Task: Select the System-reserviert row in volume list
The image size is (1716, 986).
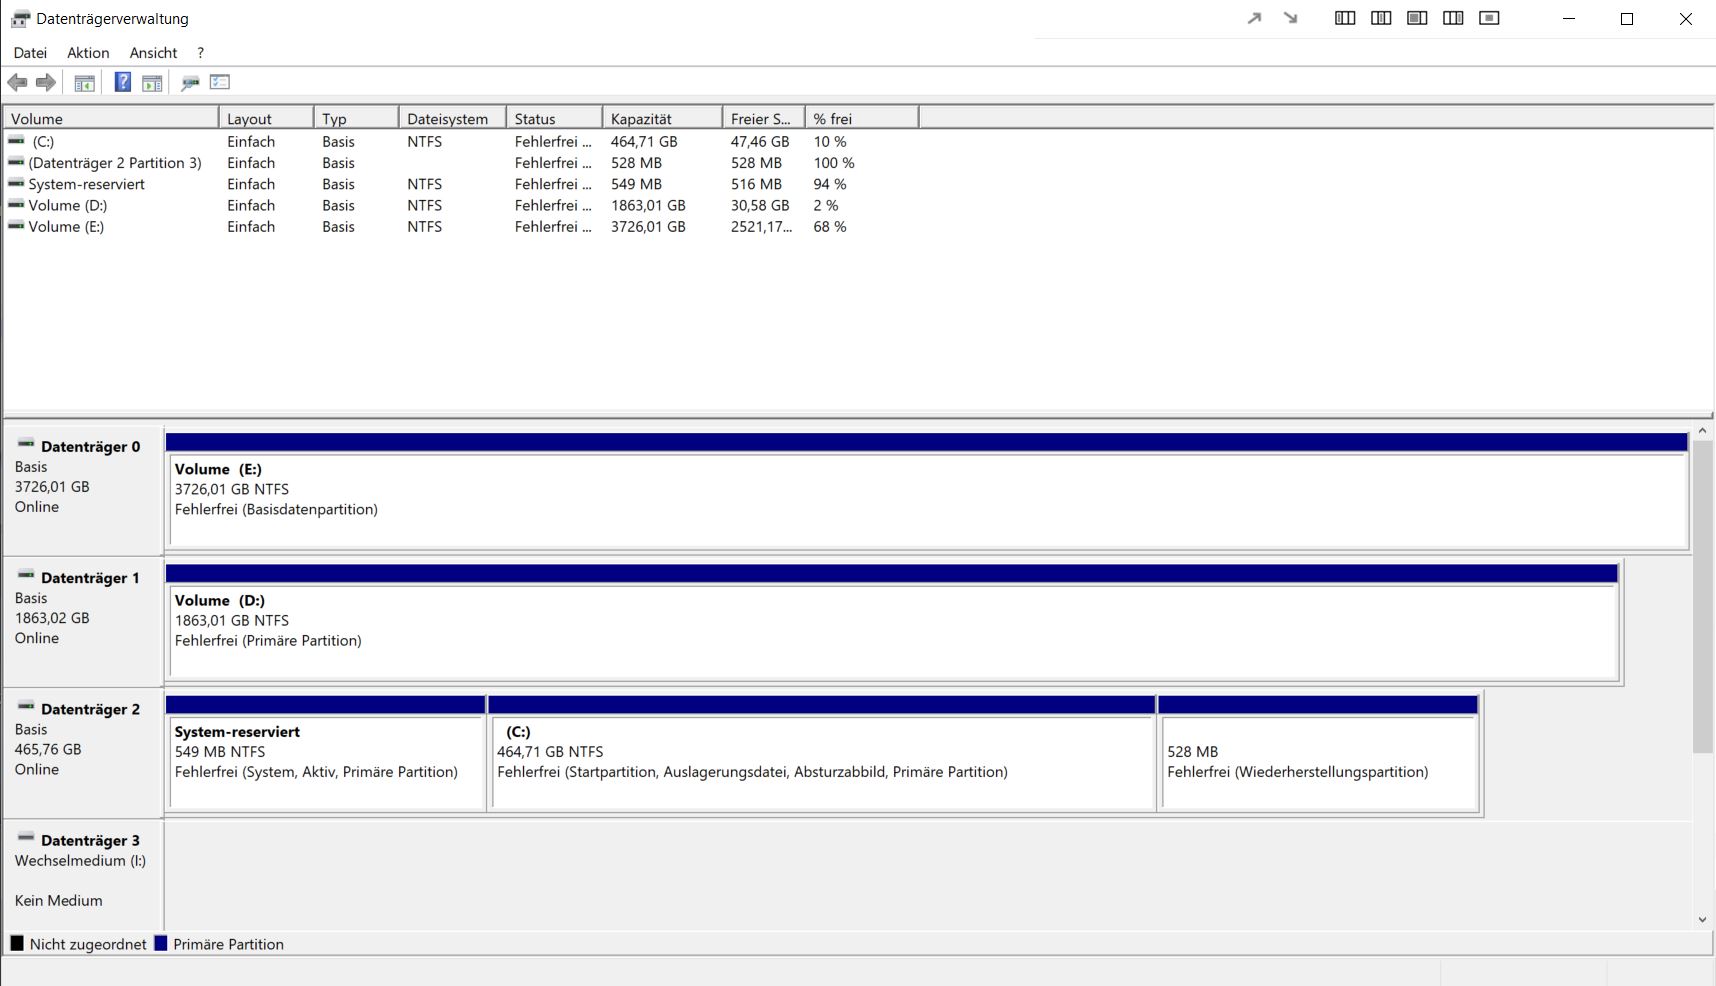Action: [x=460, y=184]
